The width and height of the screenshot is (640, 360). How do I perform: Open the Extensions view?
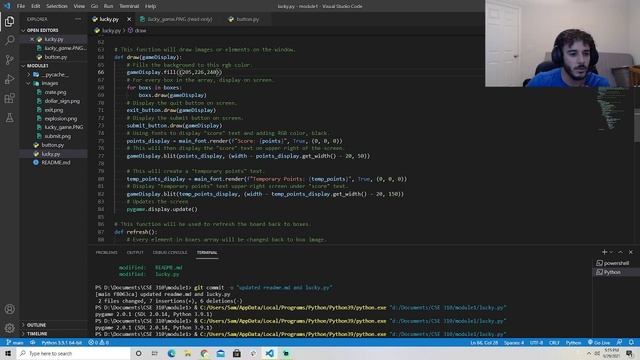coord(9,98)
